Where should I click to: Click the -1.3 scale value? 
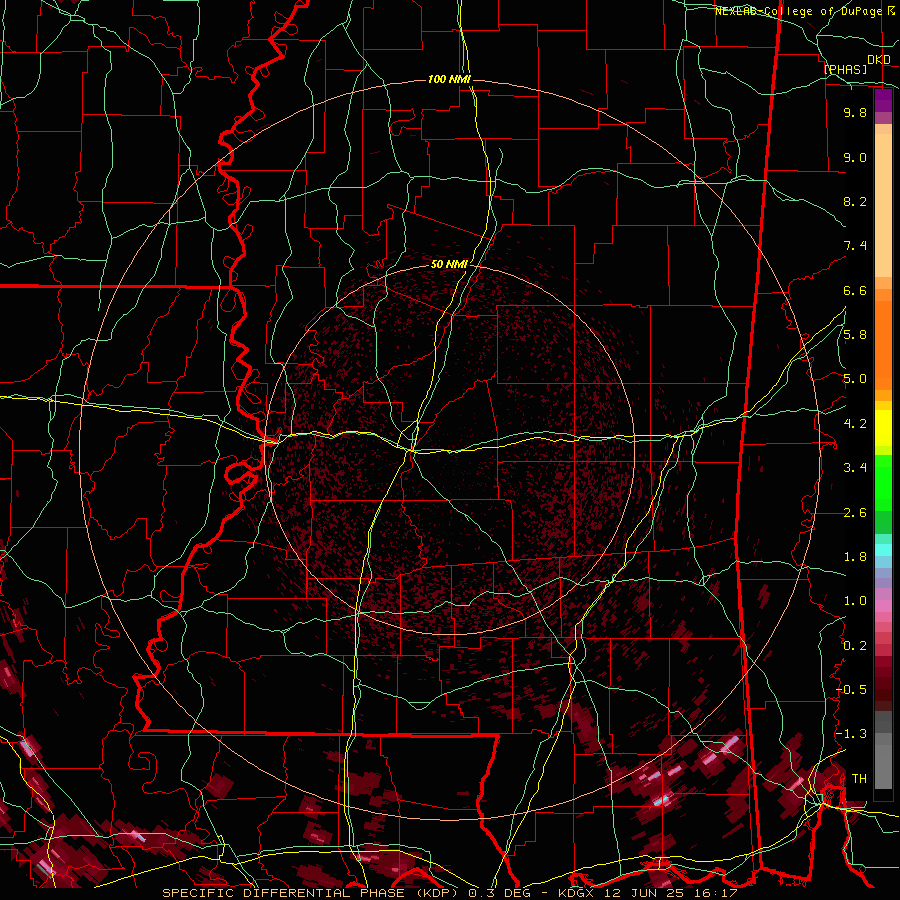[x=851, y=734]
